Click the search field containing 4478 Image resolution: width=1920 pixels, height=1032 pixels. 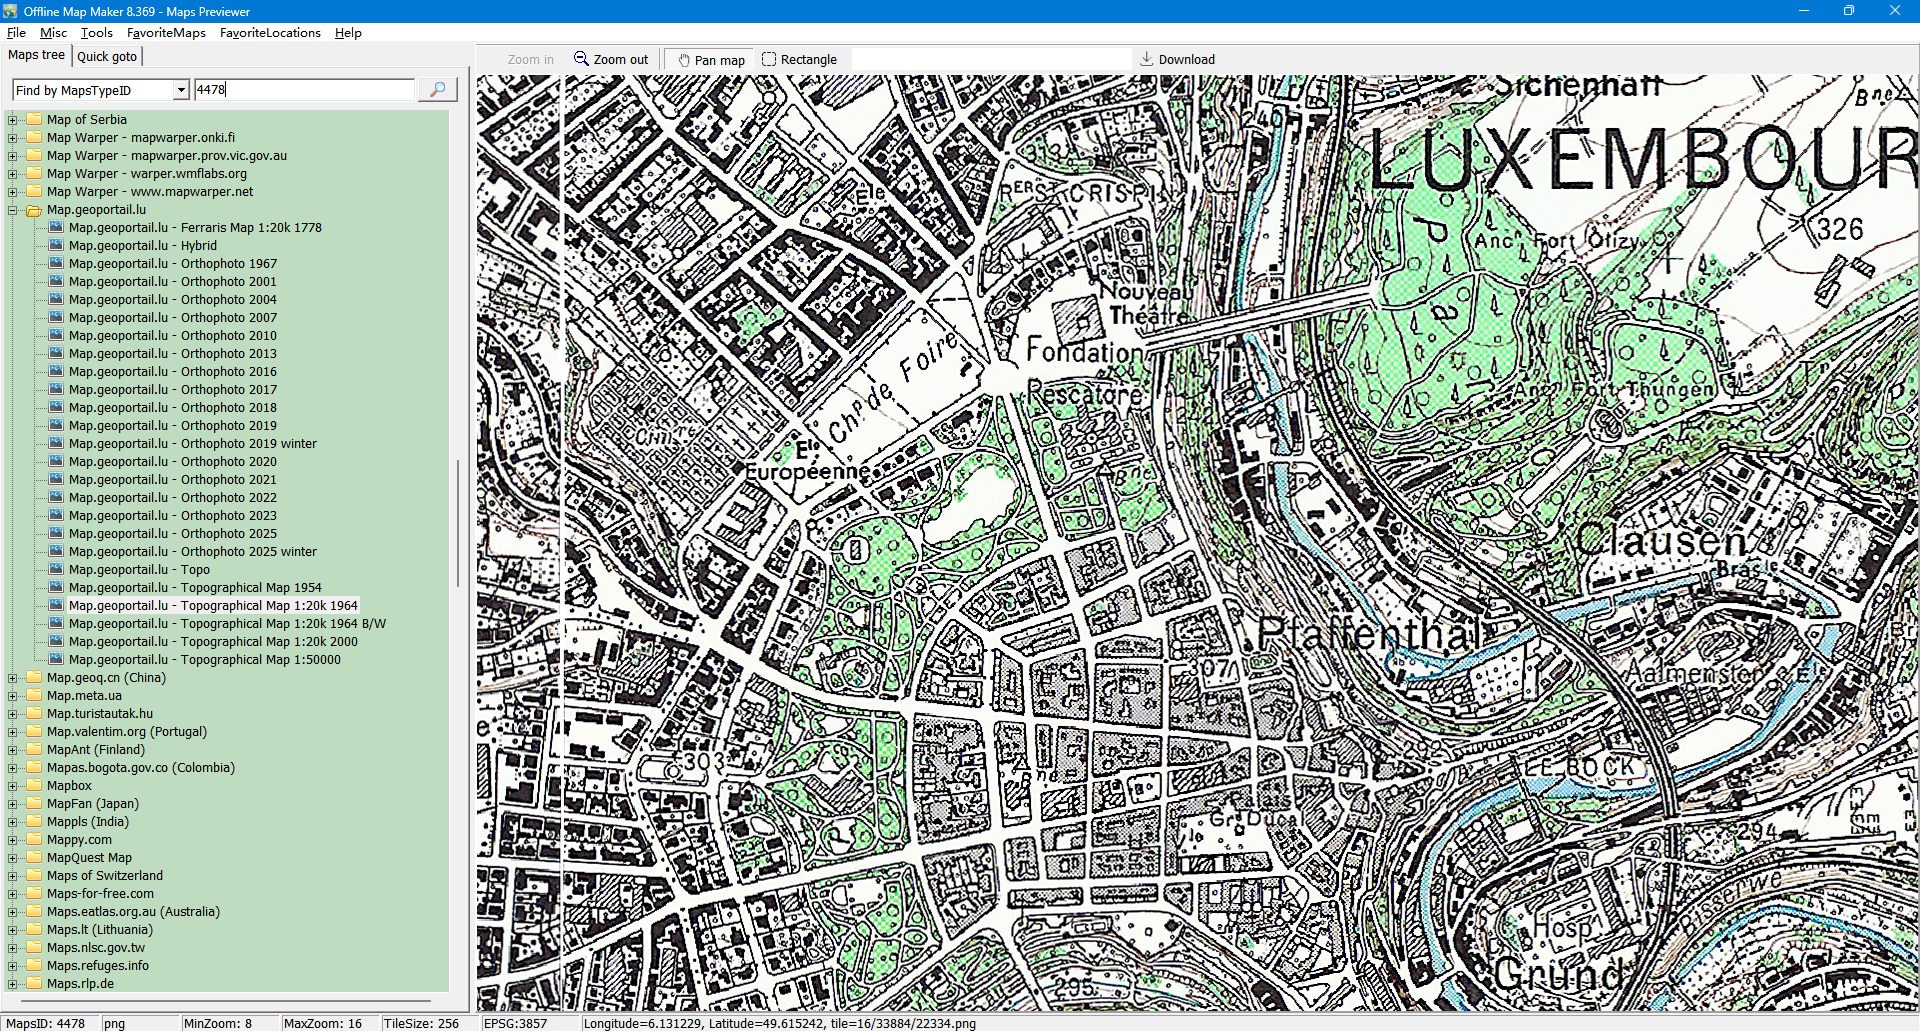coord(304,90)
